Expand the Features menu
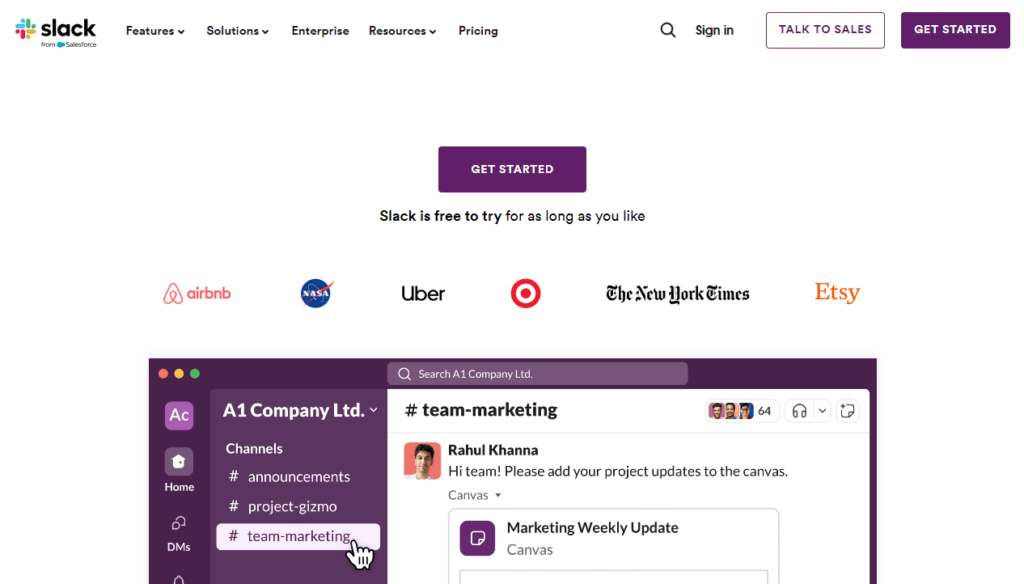 pos(155,31)
